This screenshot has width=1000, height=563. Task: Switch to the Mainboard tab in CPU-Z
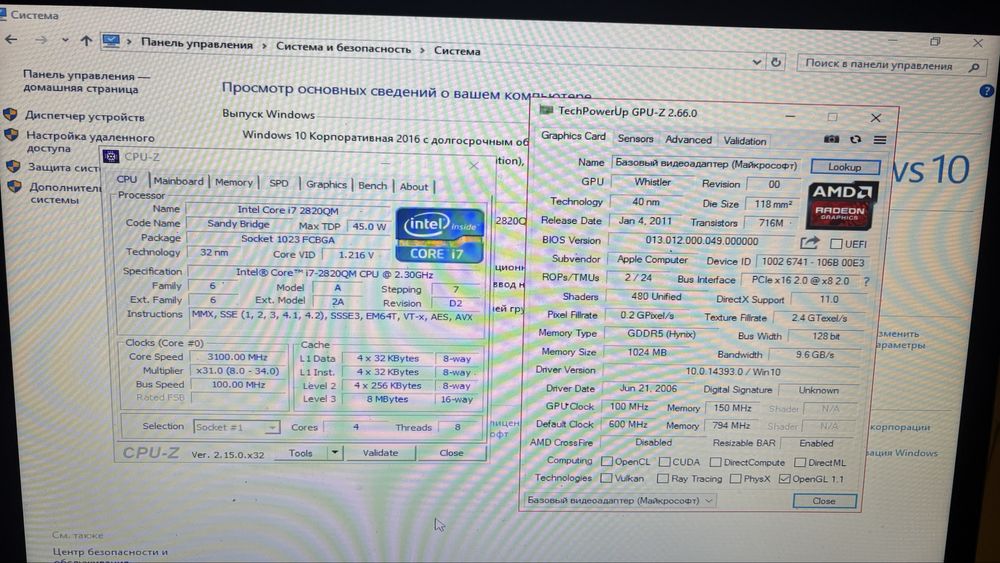point(179,181)
